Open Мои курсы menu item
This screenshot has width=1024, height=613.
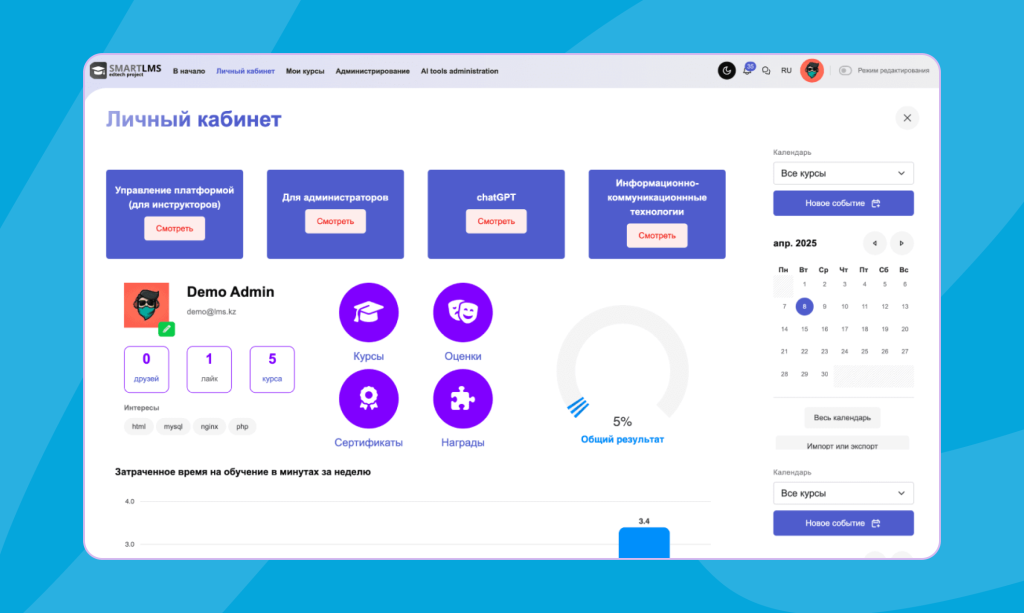pyautogui.click(x=305, y=71)
